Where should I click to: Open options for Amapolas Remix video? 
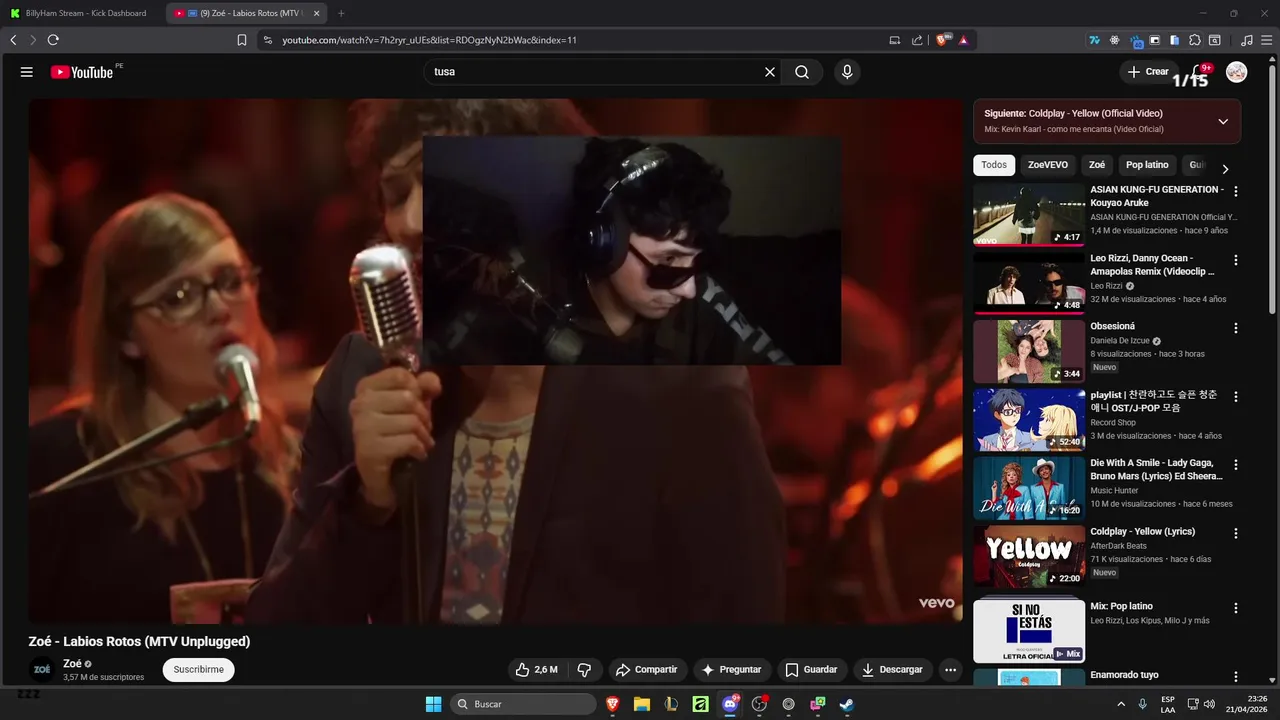1235,260
